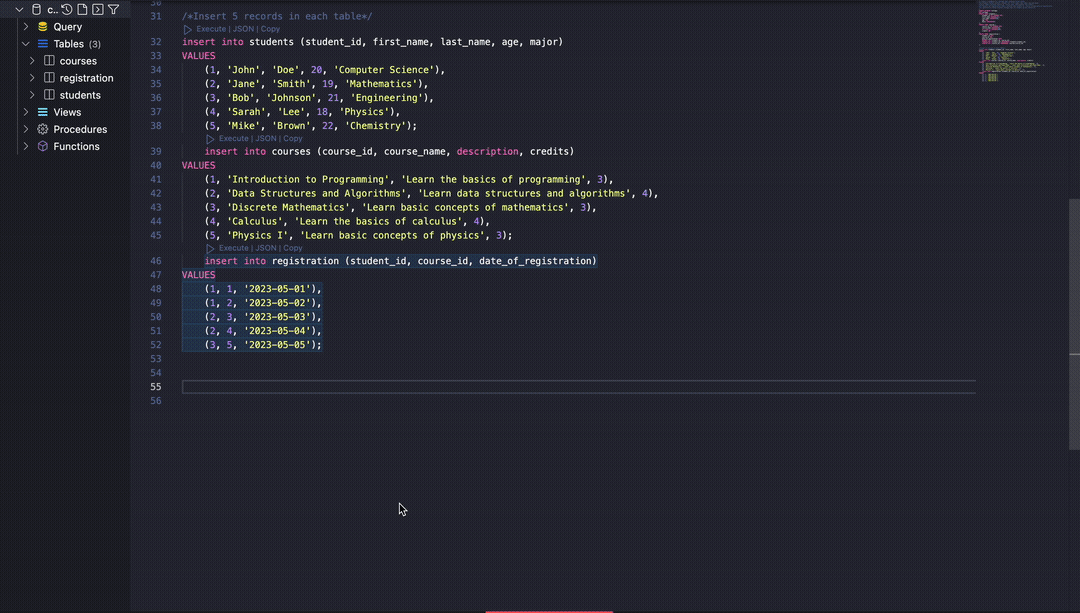Expand the courses table
The image size is (1080, 613).
[32, 61]
